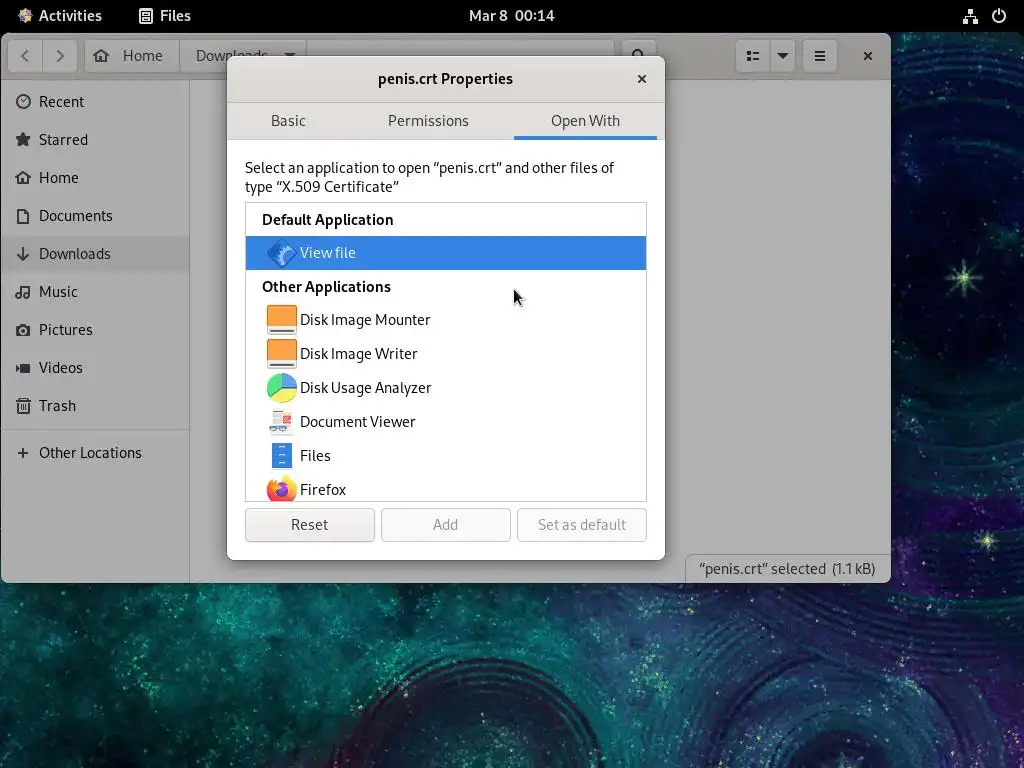This screenshot has height=768, width=1024.
Task: Open Videos in sidebar
Action: tap(95, 368)
